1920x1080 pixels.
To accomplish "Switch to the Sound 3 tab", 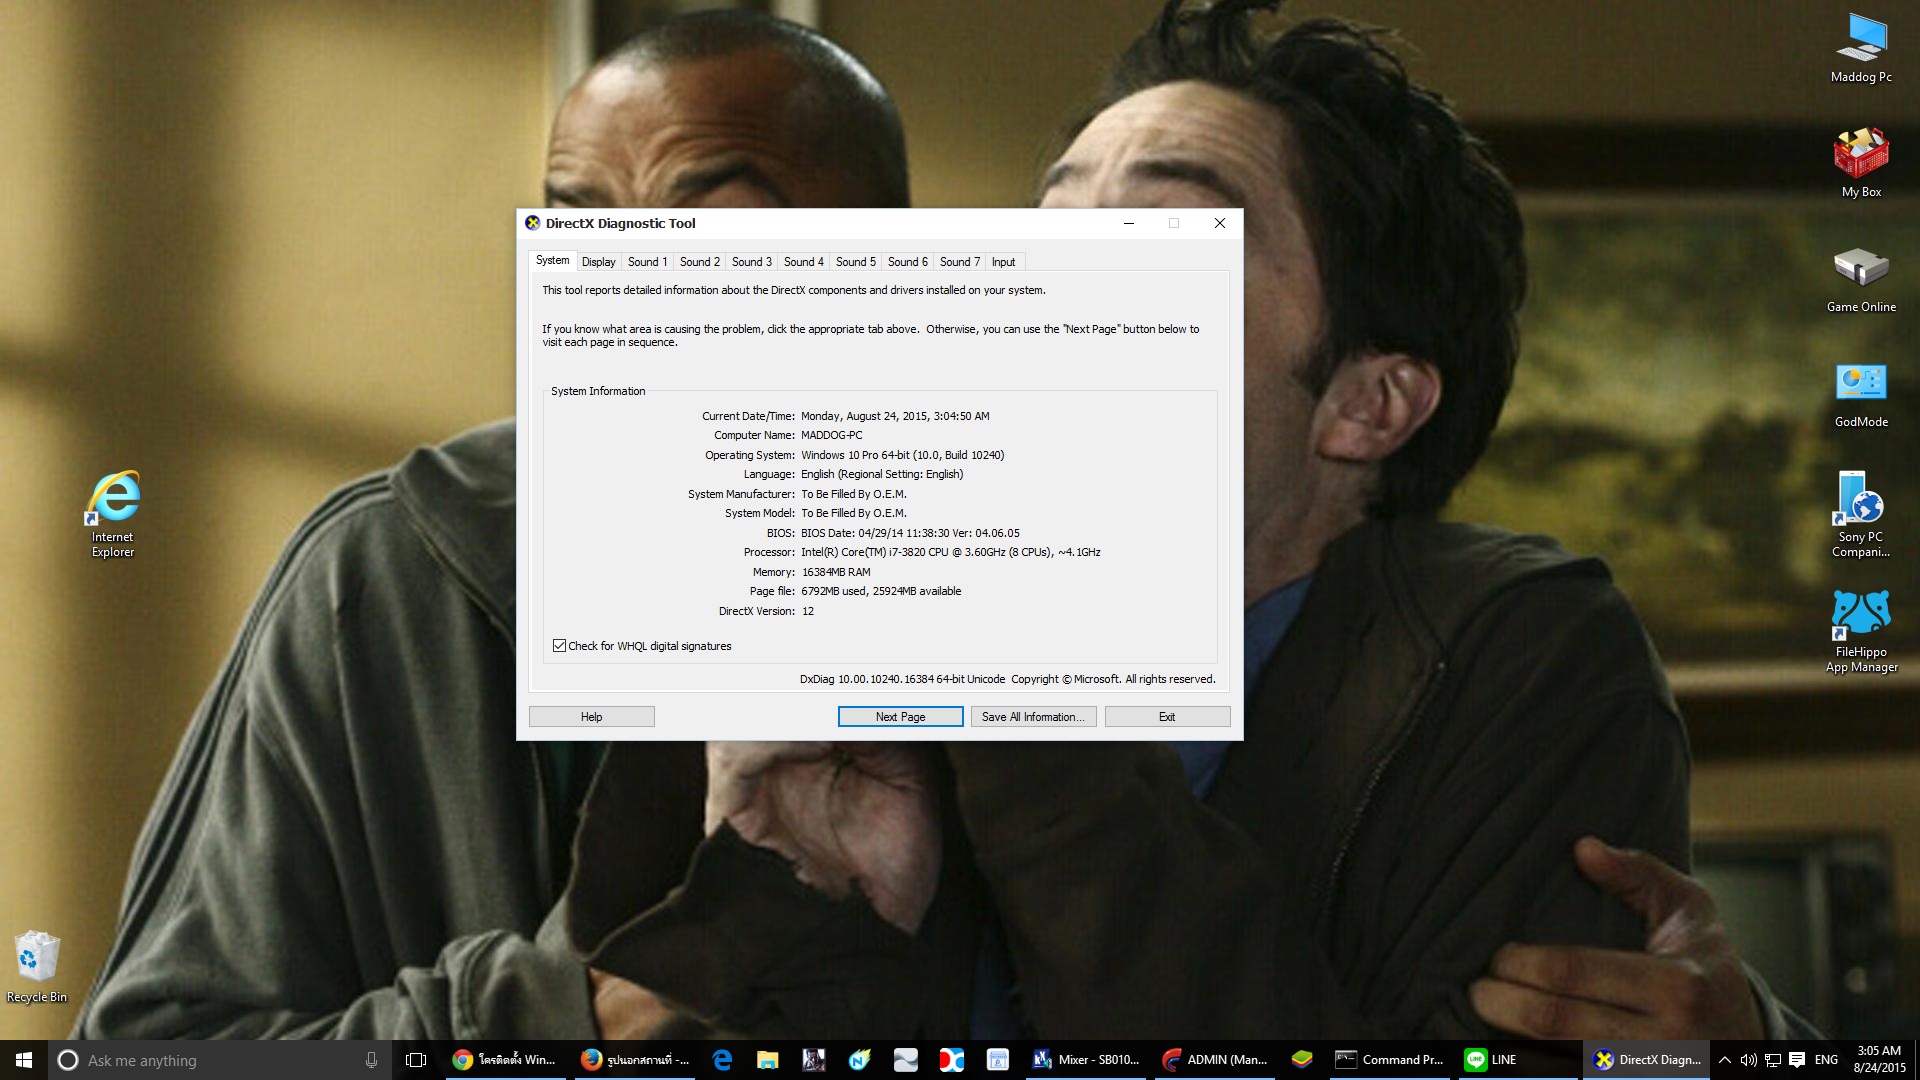I will [x=751, y=262].
